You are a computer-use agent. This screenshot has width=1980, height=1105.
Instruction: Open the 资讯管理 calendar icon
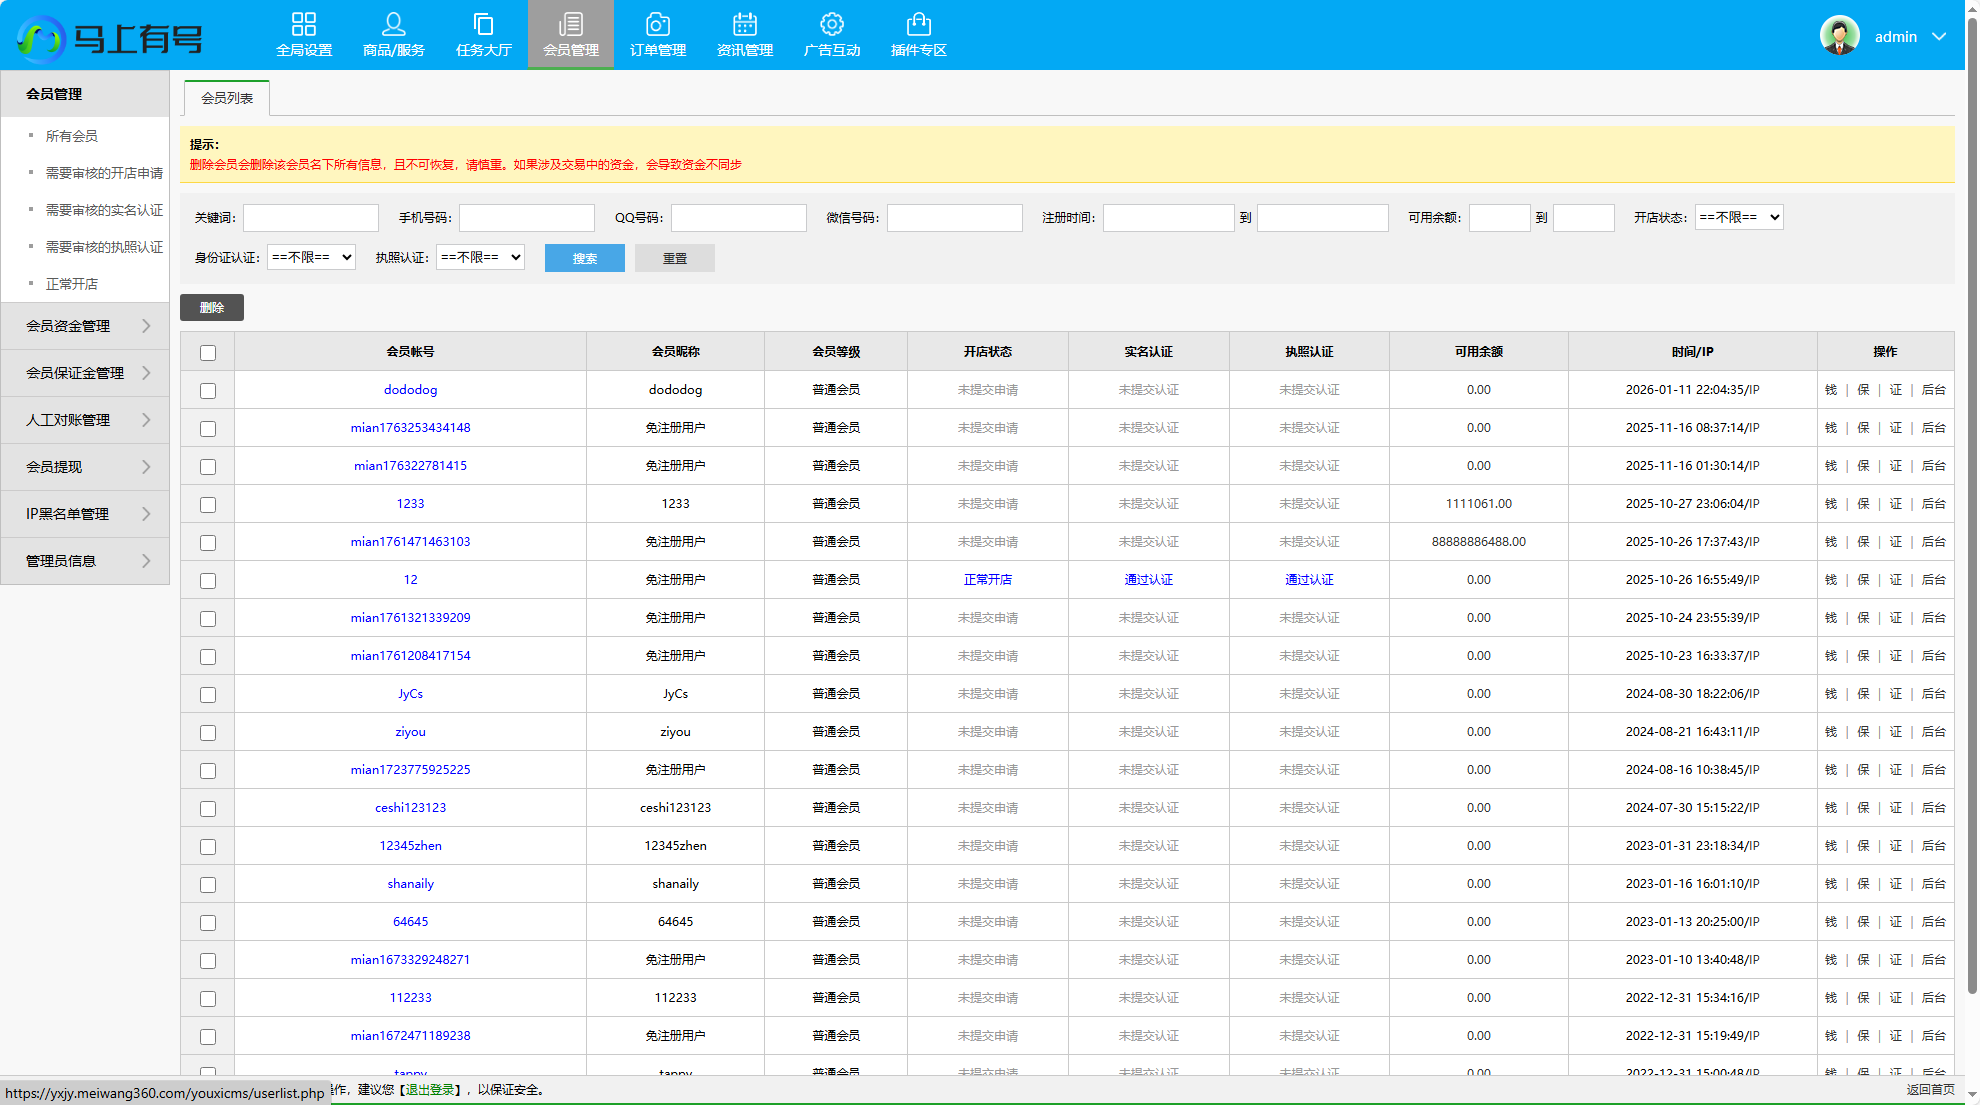(x=744, y=24)
